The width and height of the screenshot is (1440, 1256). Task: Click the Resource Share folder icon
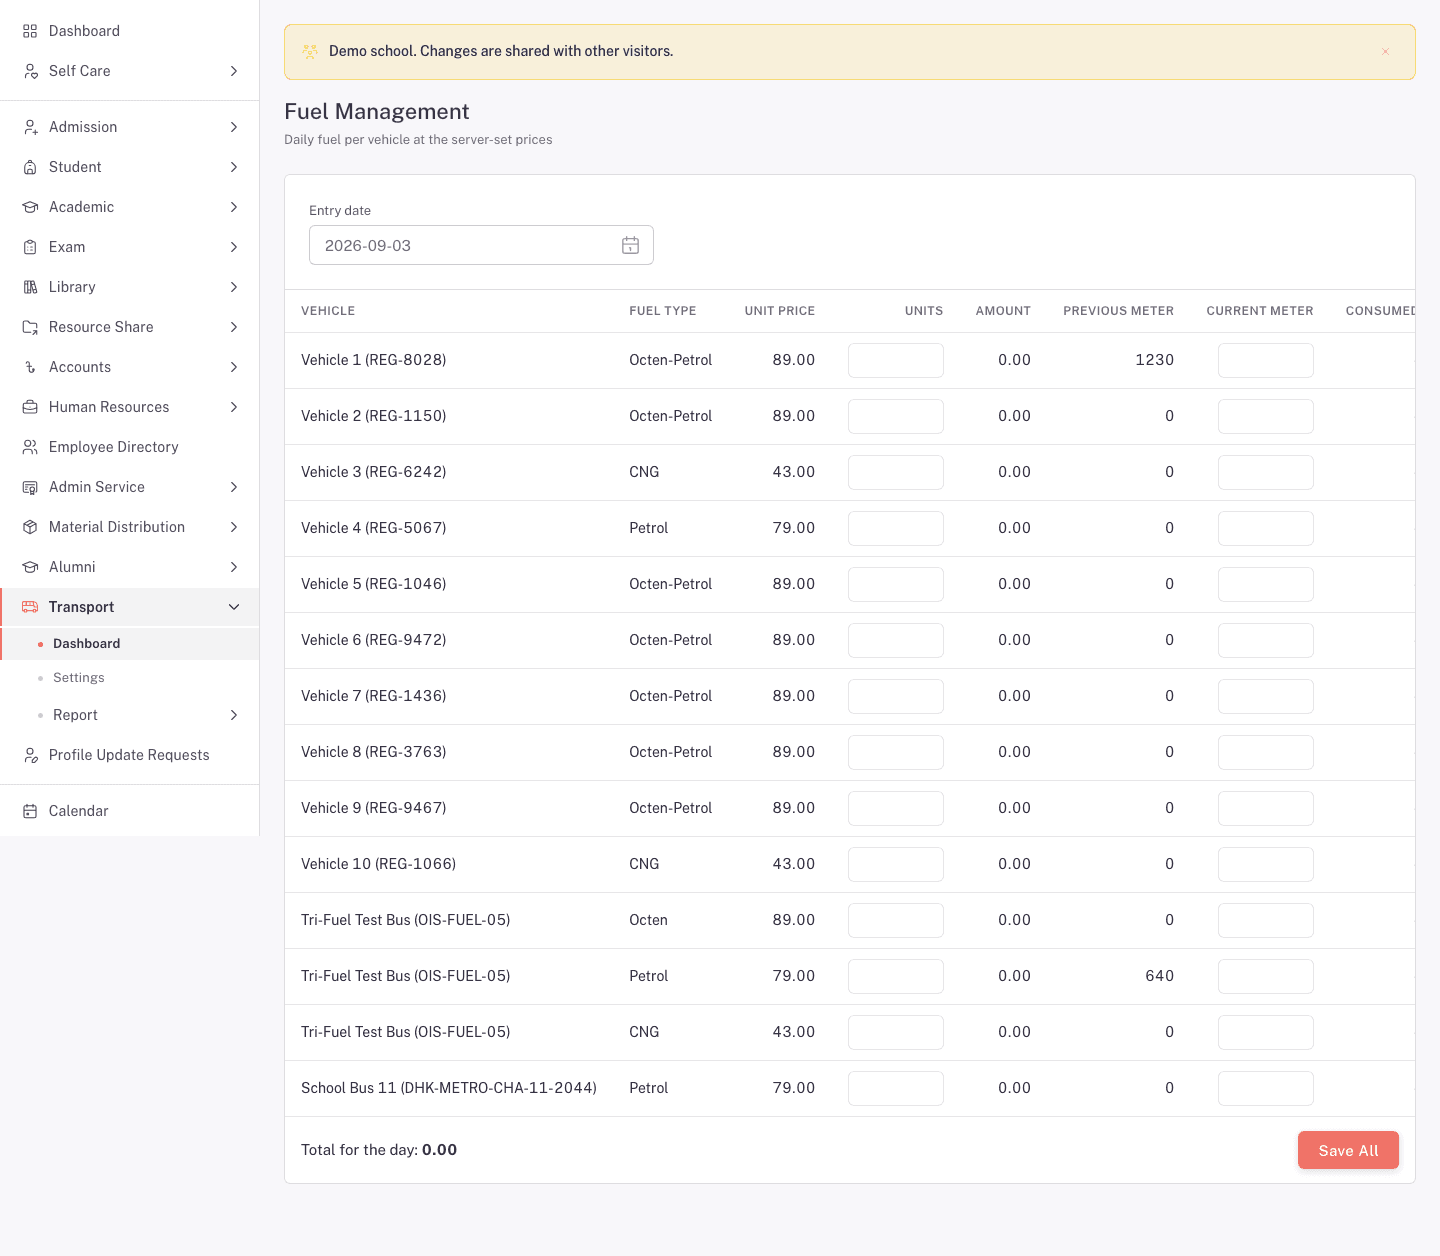point(30,327)
